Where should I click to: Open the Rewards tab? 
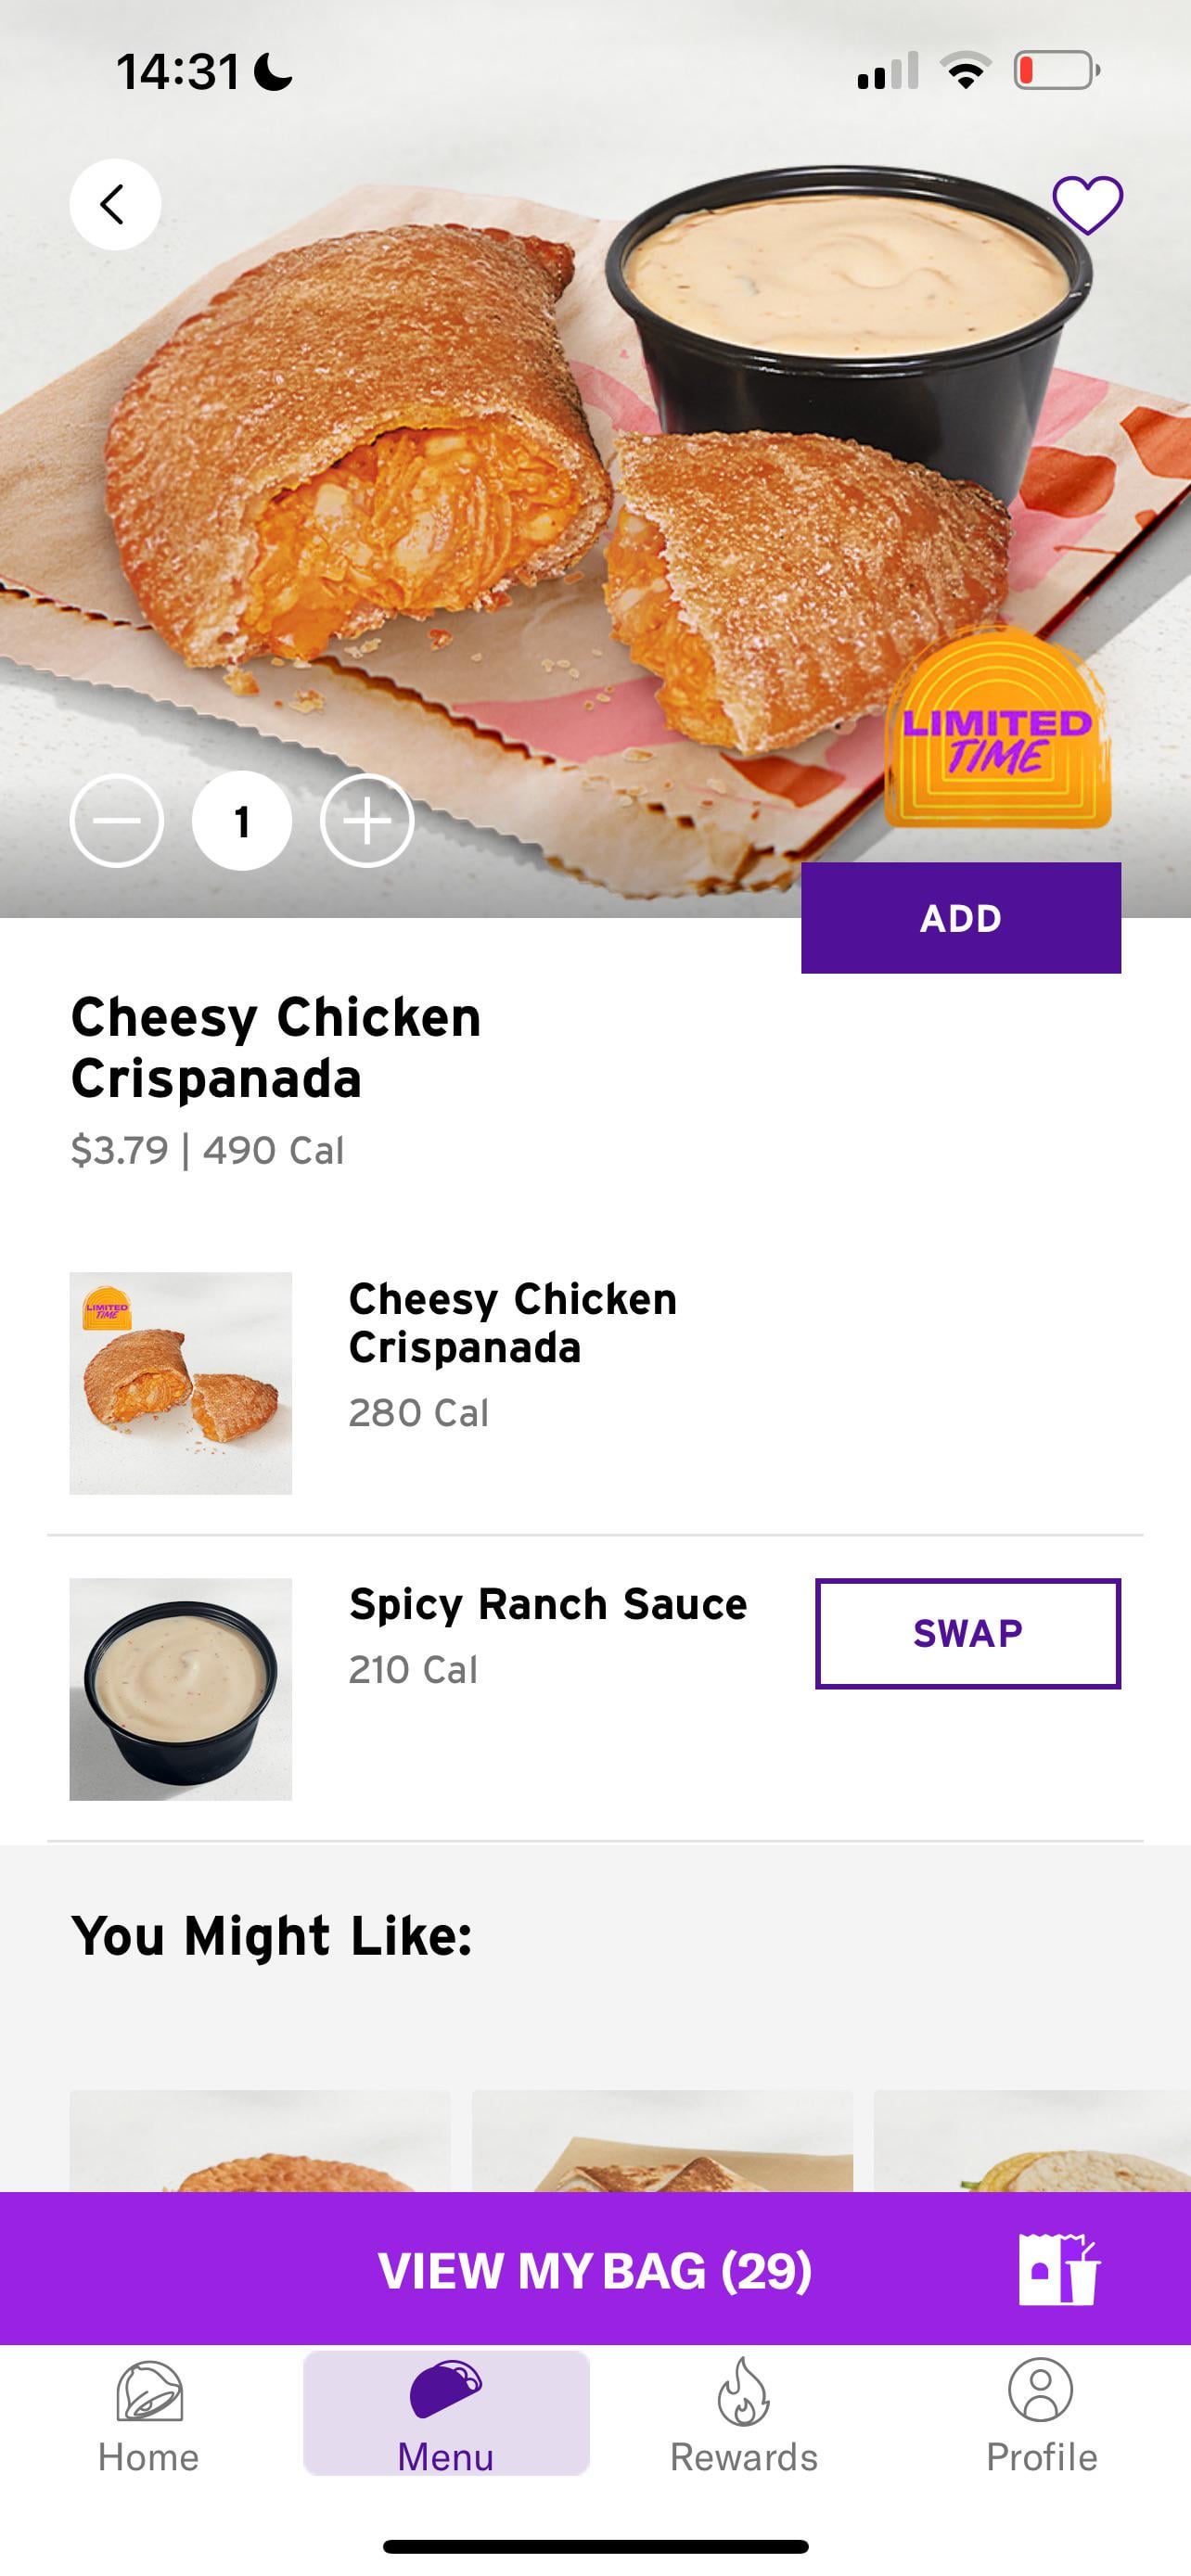coord(743,2414)
